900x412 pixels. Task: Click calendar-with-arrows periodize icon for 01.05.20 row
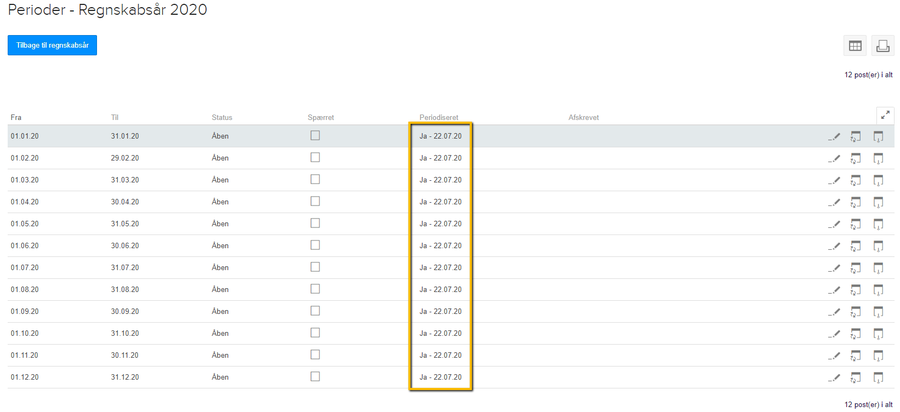(856, 224)
